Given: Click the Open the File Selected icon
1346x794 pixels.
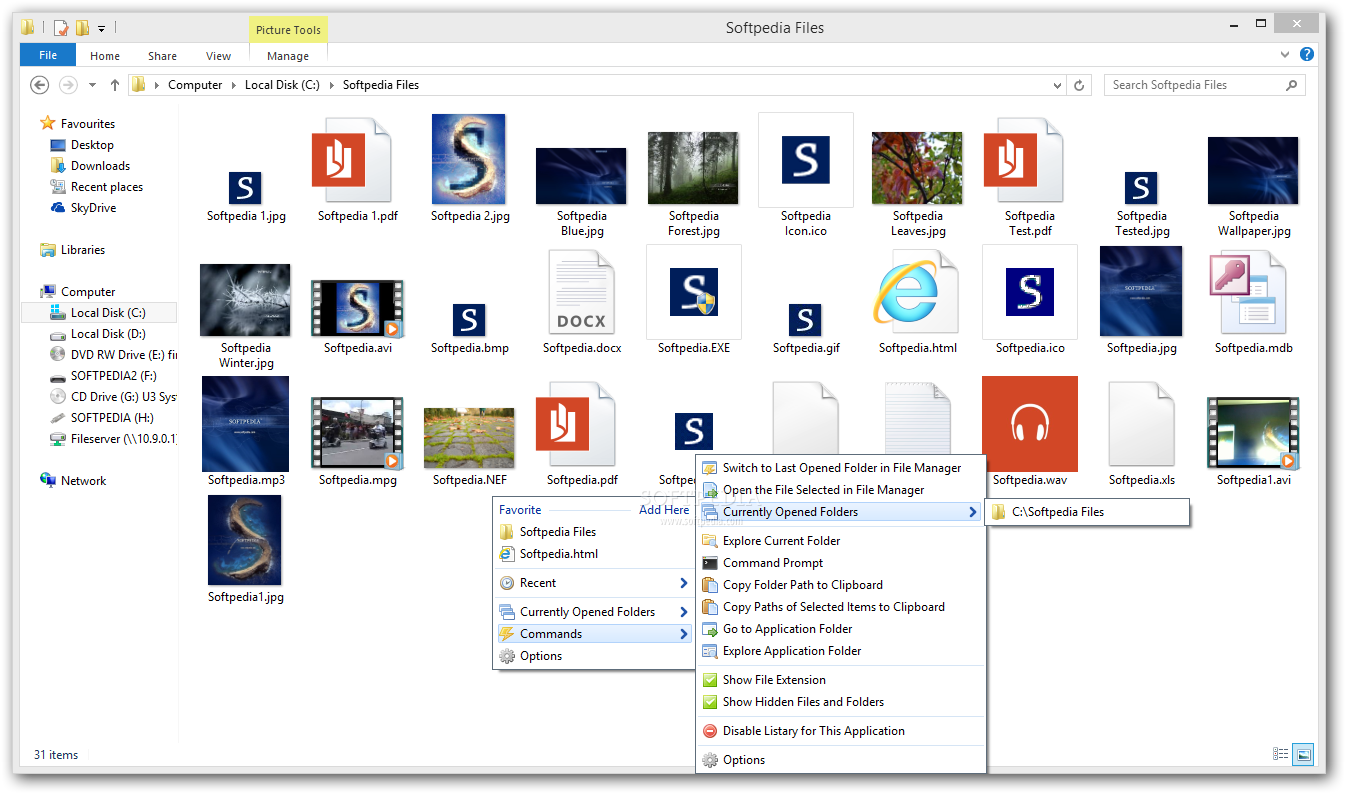Looking at the screenshot, I should click(710, 490).
